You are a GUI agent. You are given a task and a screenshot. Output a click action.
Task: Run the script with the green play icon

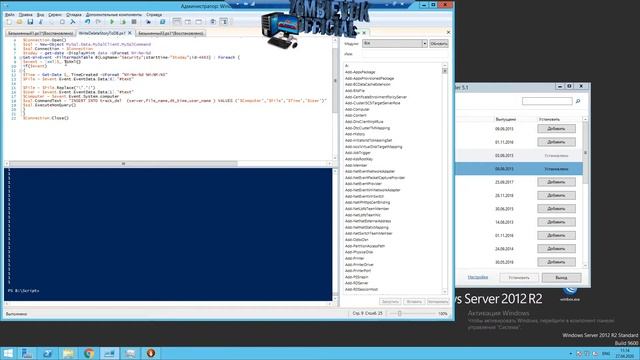(112, 22)
